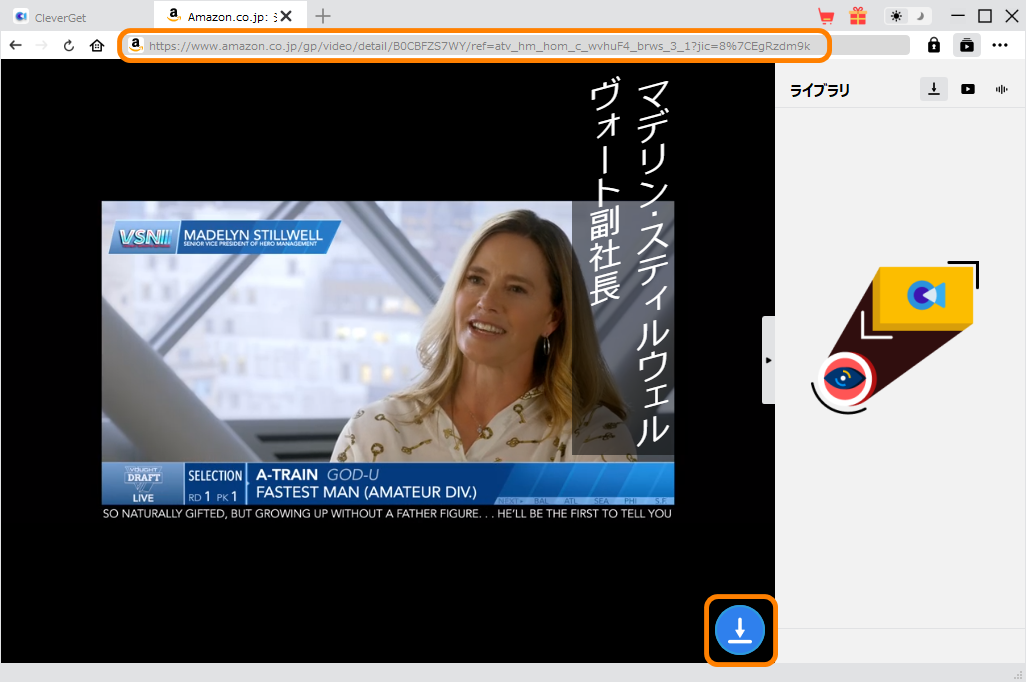Open the three-dot more menu
This screenshot has height=682, width=1026.
(x=1000, y=45)
